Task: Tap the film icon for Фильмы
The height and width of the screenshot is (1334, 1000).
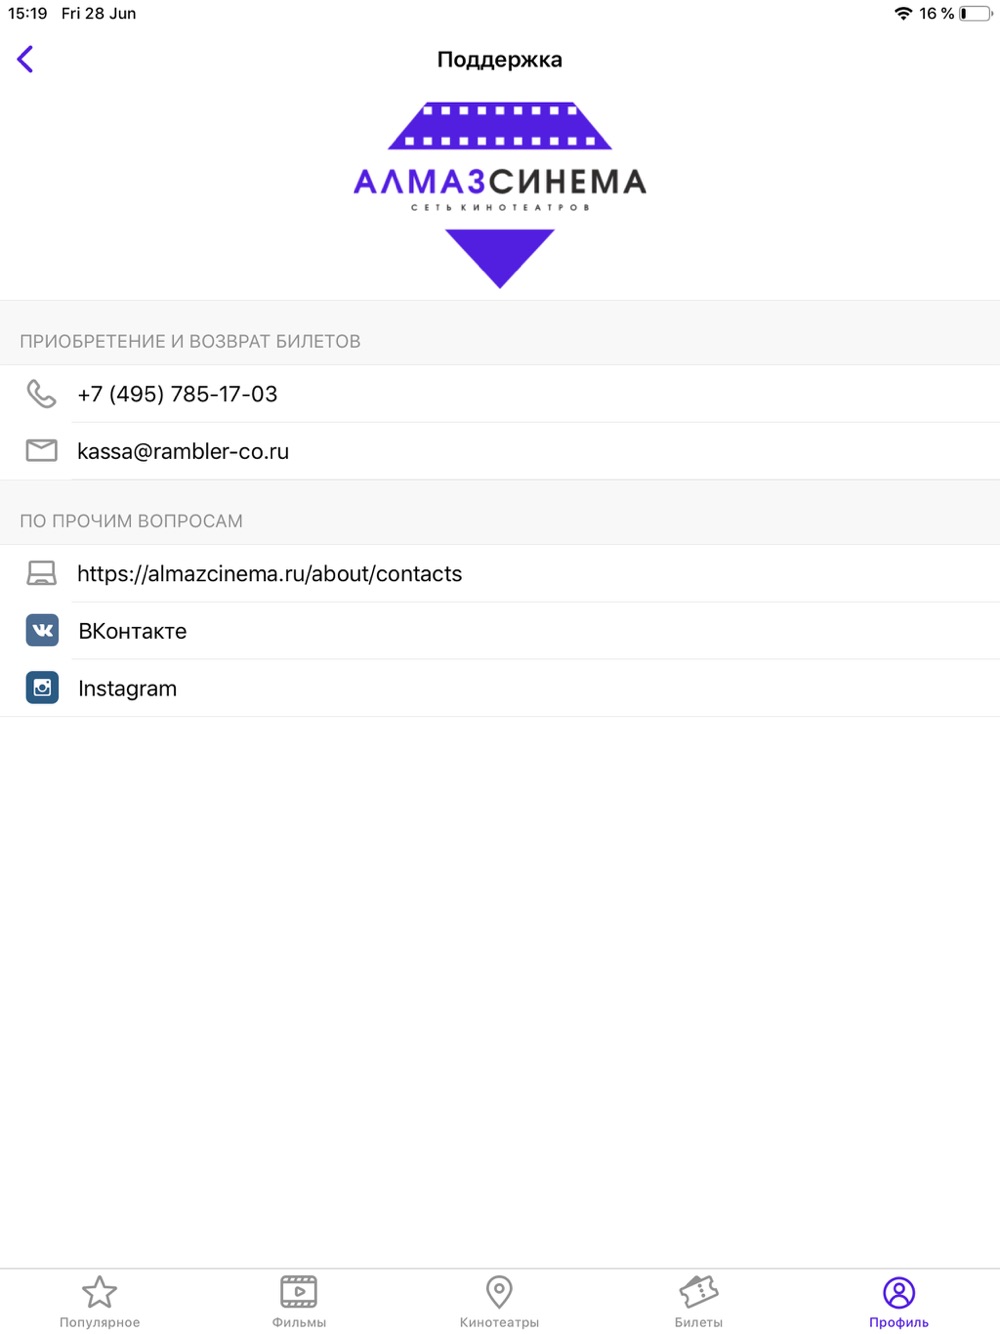Action: click(x=299, y=1292)
